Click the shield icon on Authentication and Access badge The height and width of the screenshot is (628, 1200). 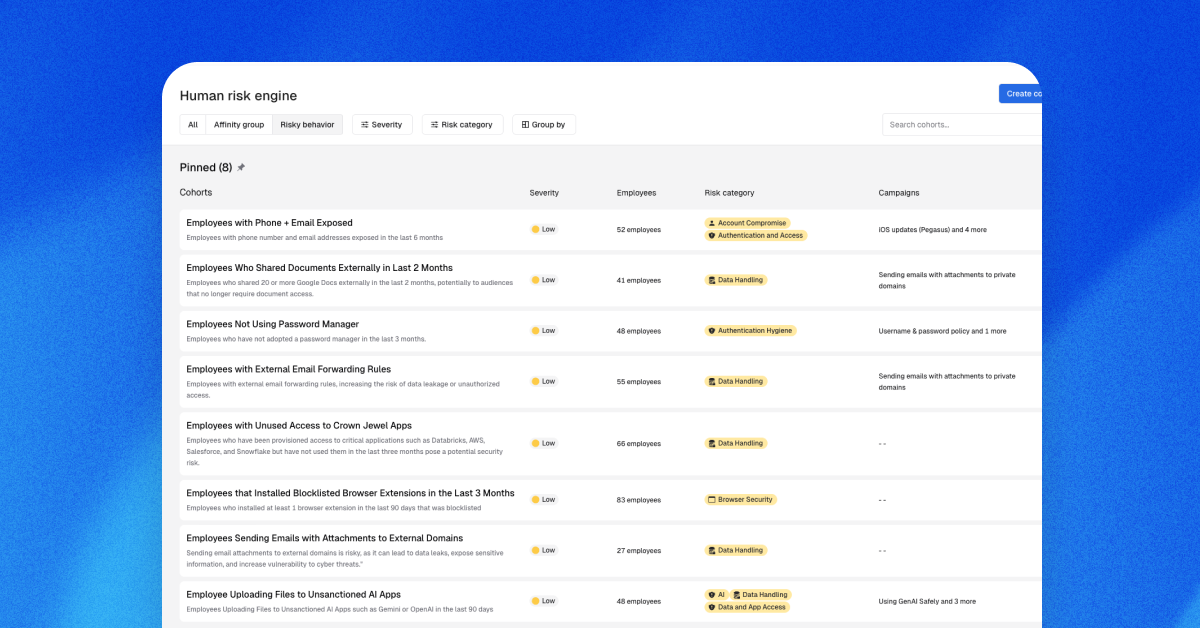tap(712, 235)
